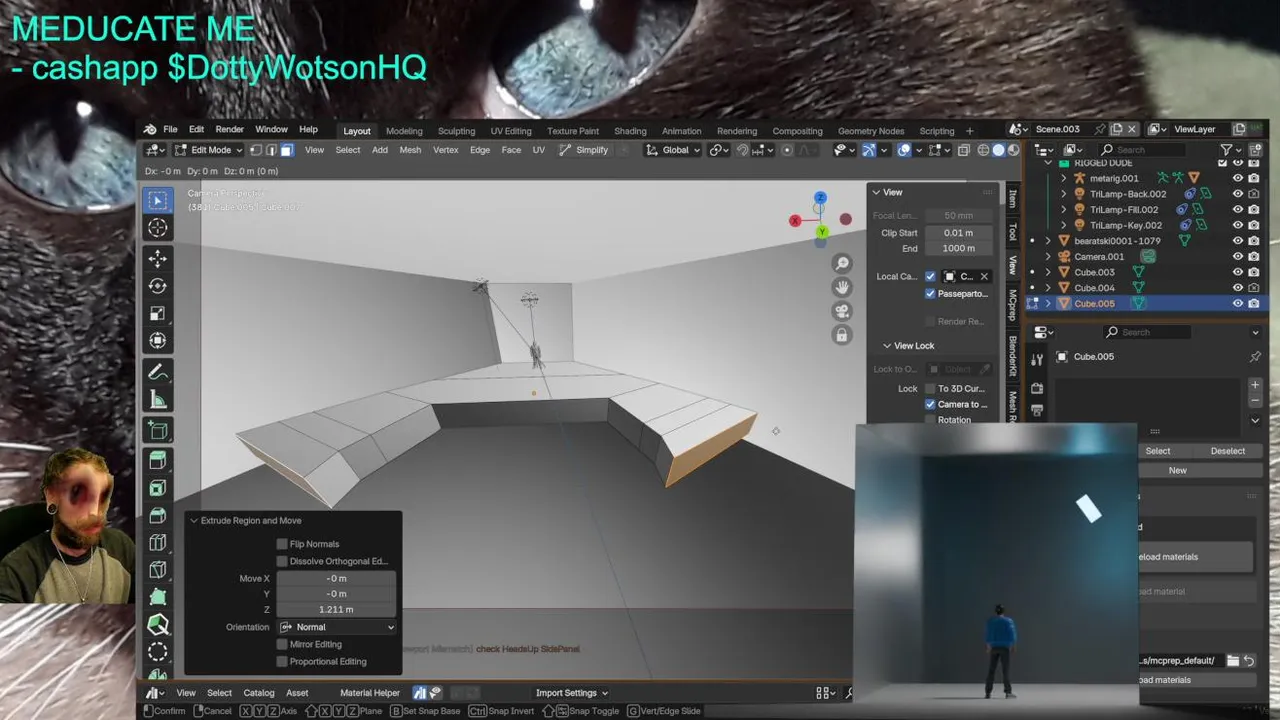Select the Poly Build tool

[158, 597]
